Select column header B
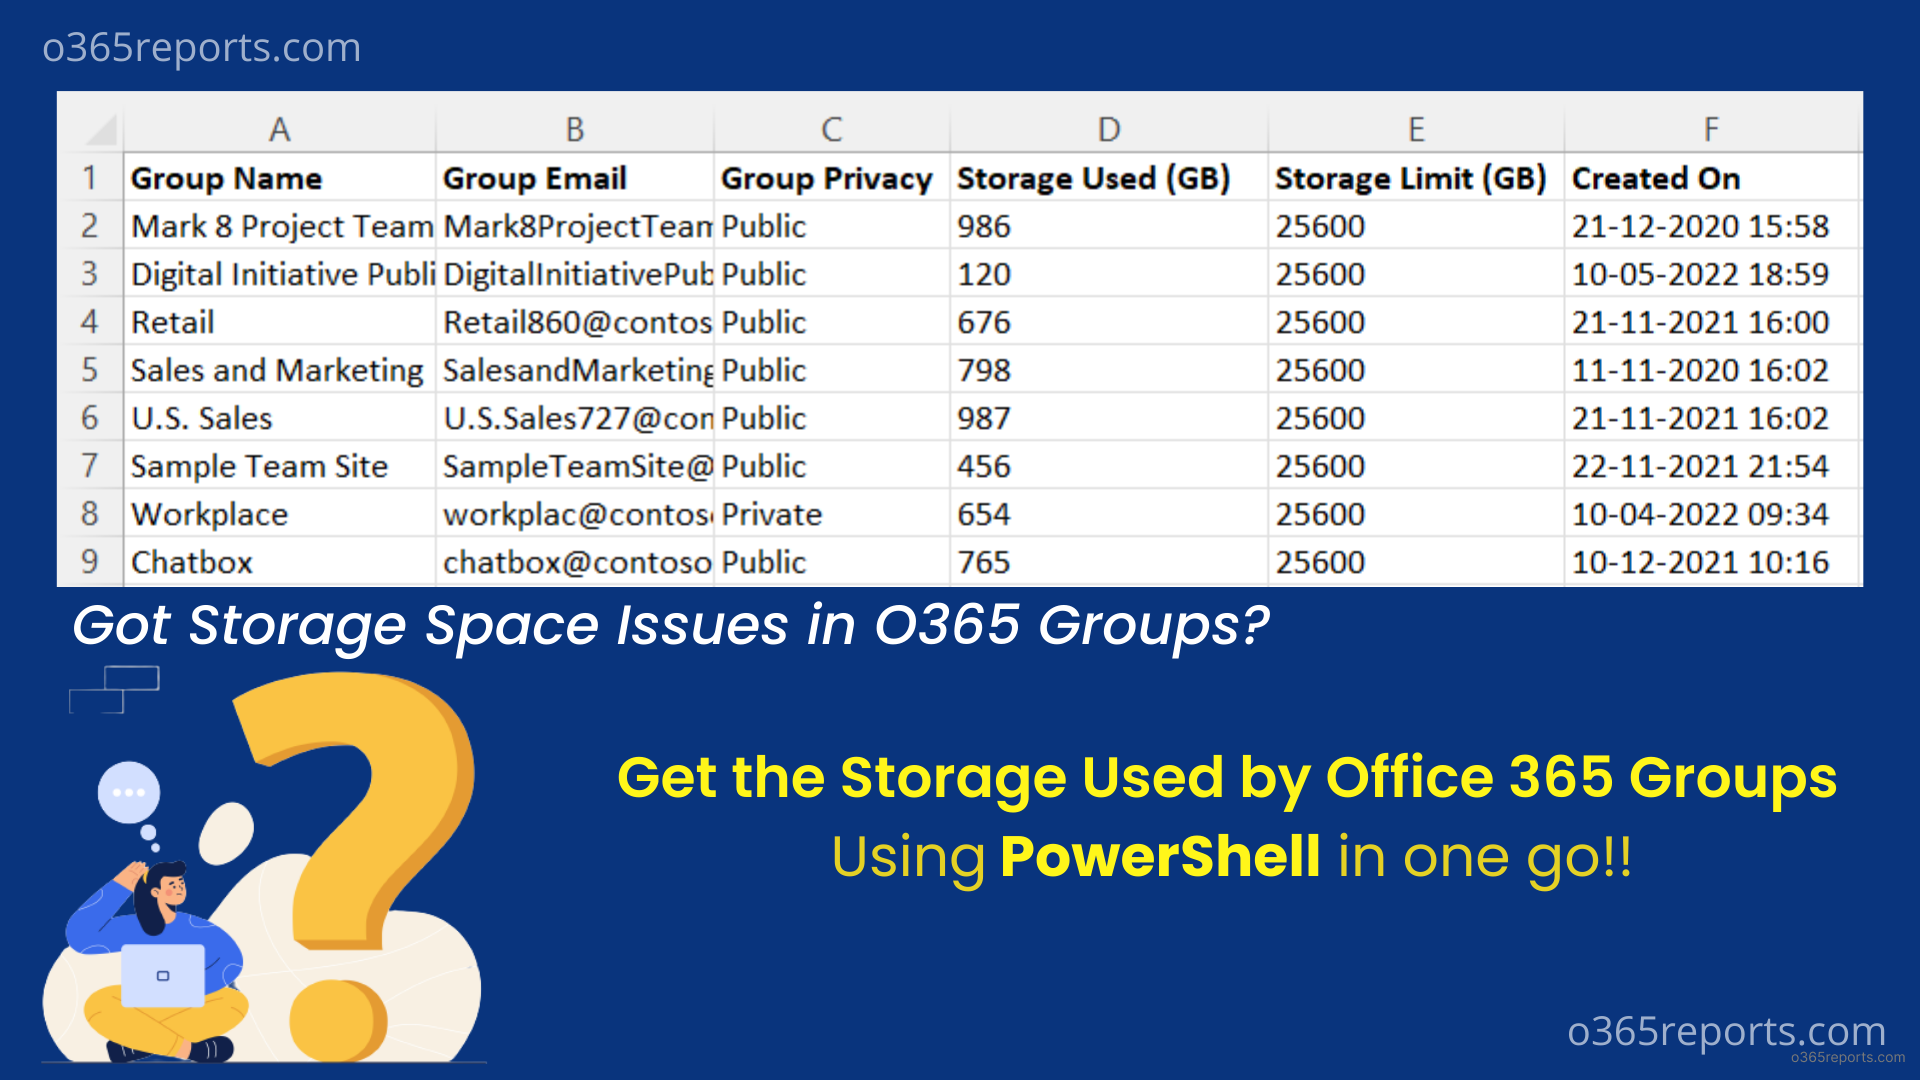The width and height of the screenshot is (1920, 1080). (x=575, y=128)
